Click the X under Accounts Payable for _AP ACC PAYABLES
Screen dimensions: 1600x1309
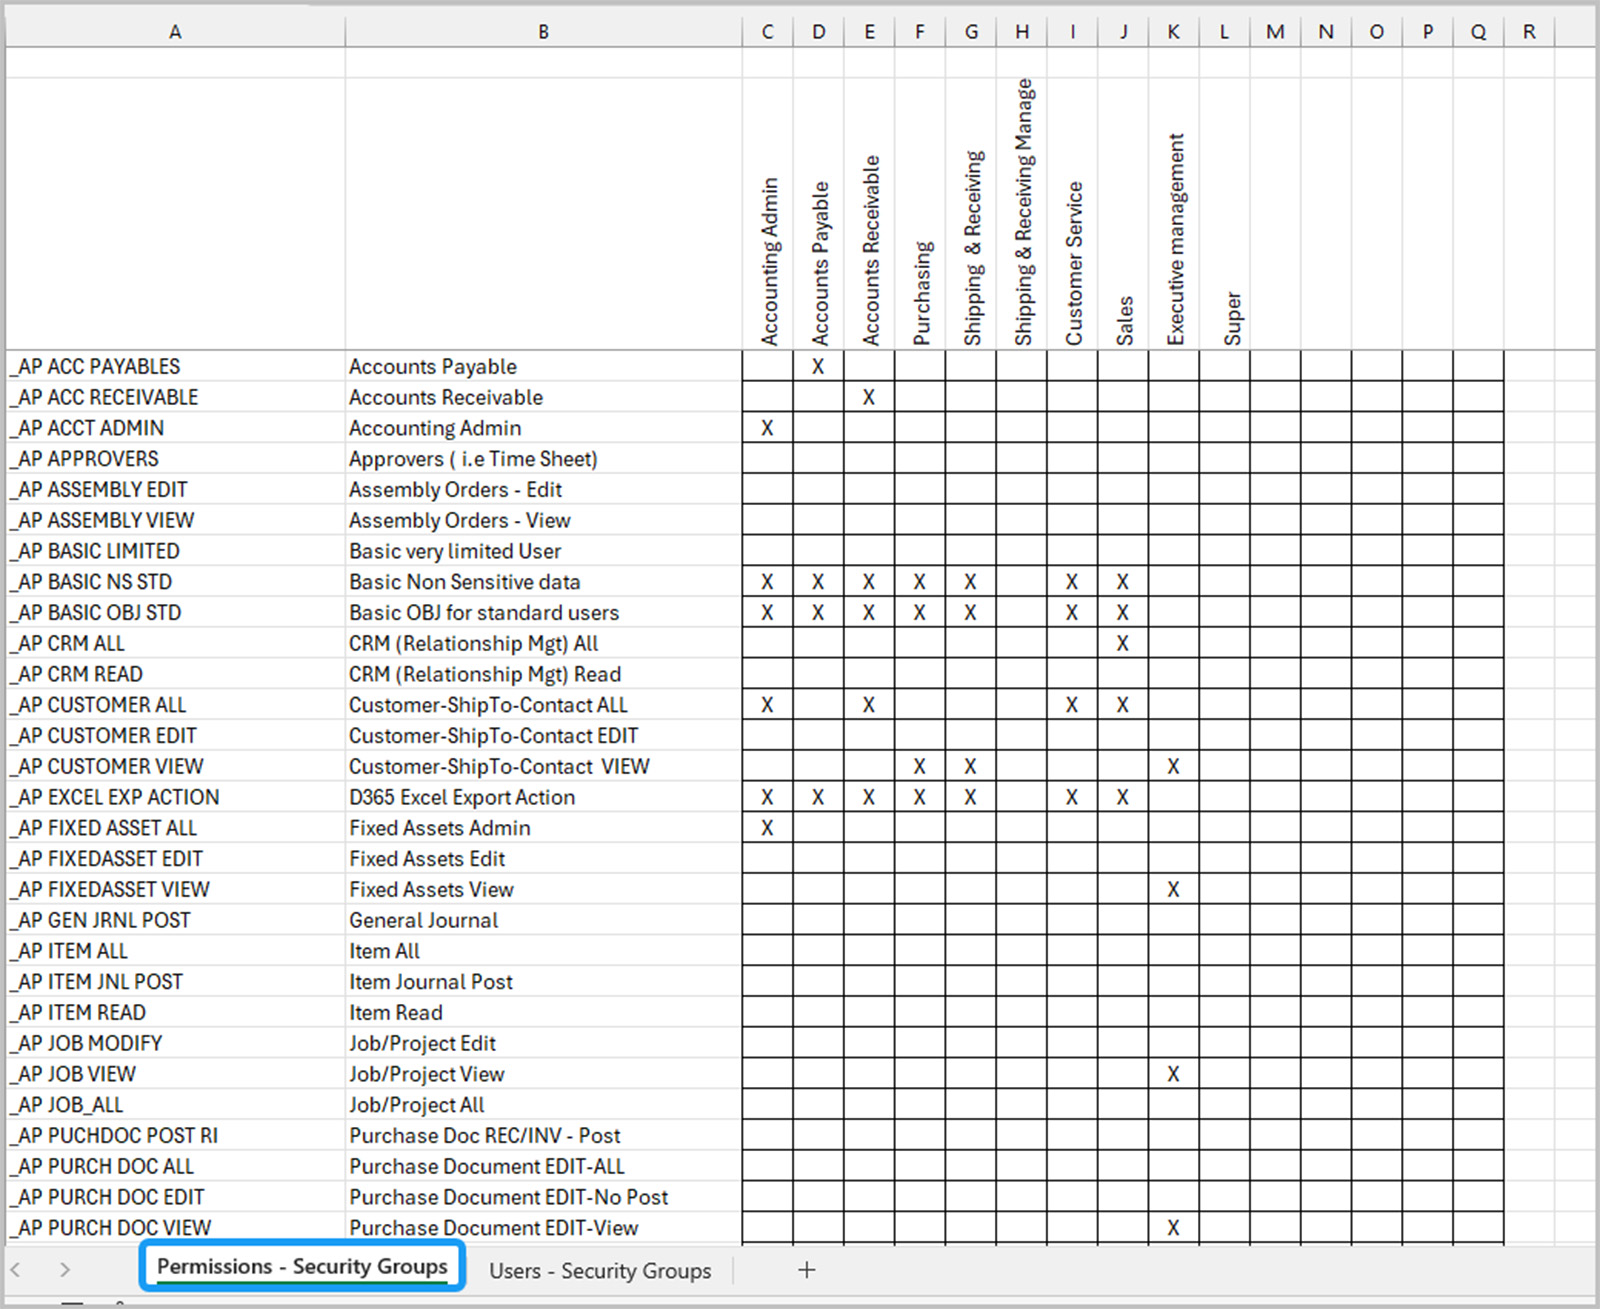818,366
